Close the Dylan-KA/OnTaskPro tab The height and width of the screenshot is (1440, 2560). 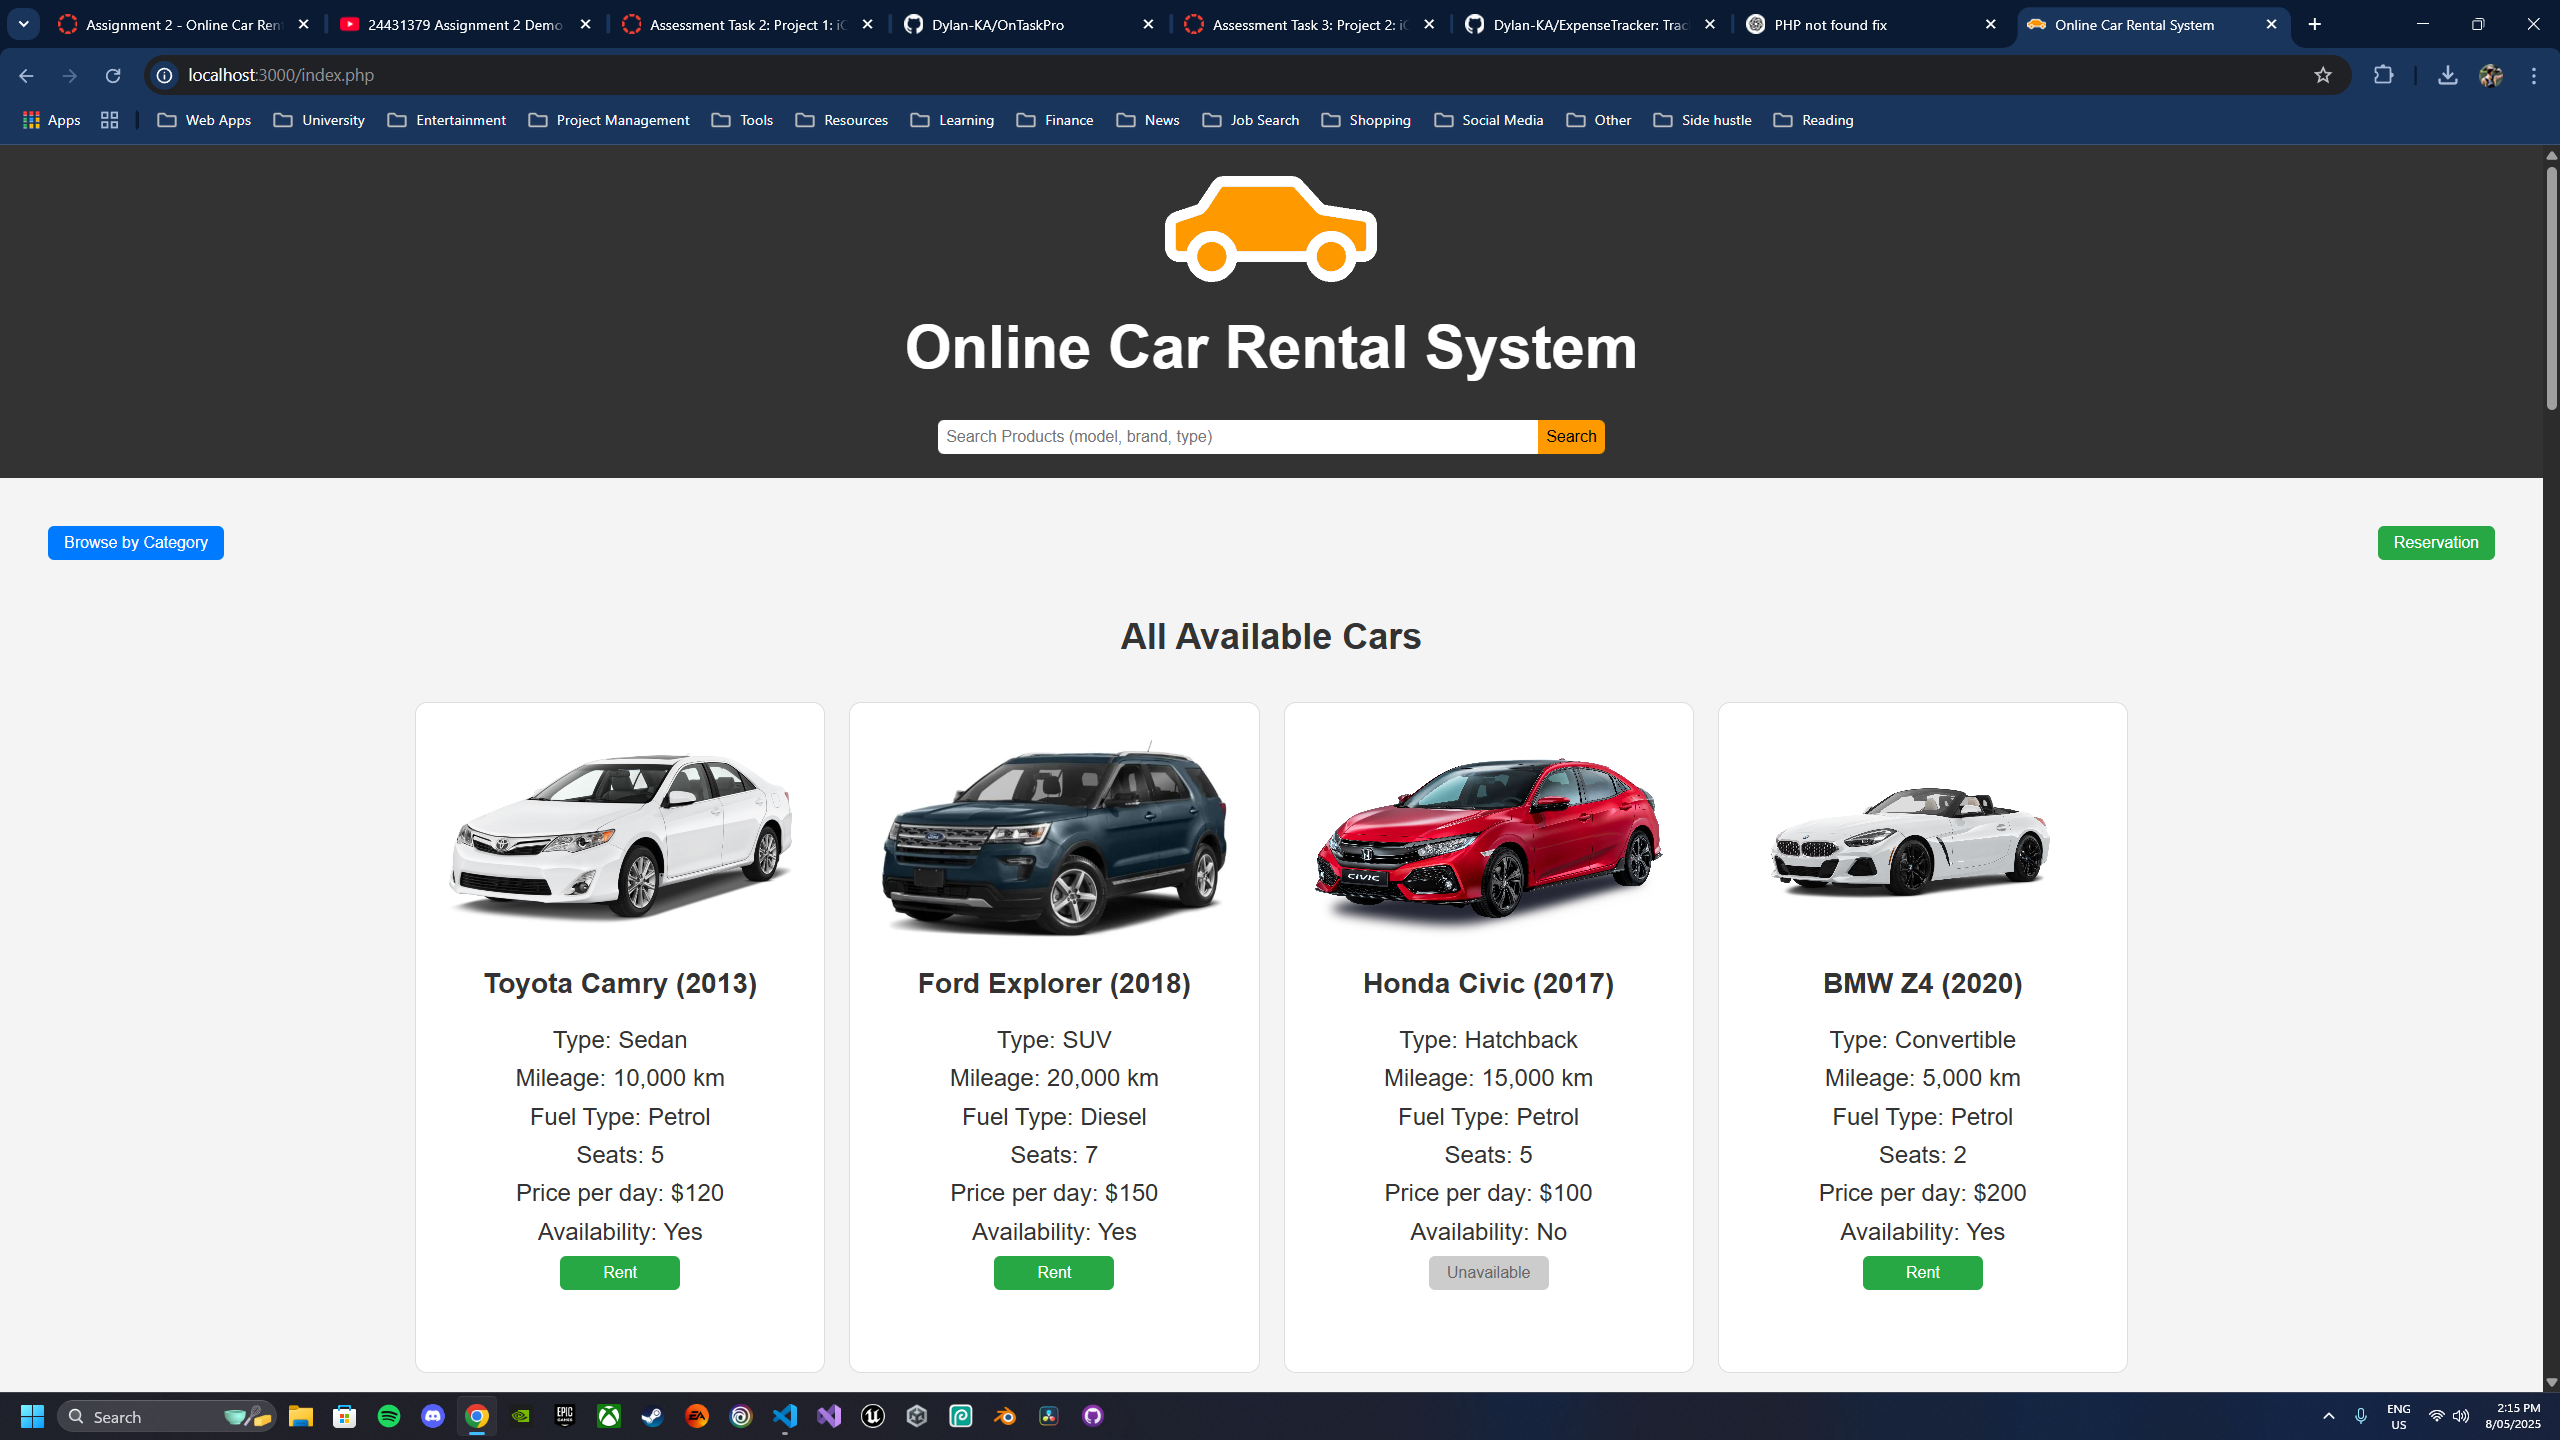[1148, 24]
